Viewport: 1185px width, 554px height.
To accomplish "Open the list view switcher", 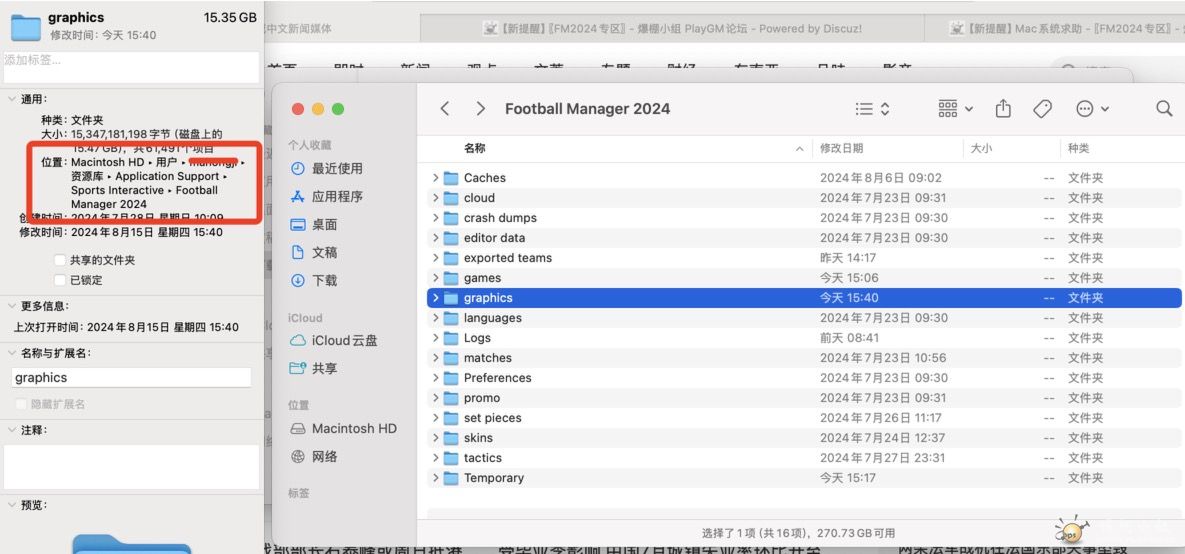I will click(x=872, y=109).
